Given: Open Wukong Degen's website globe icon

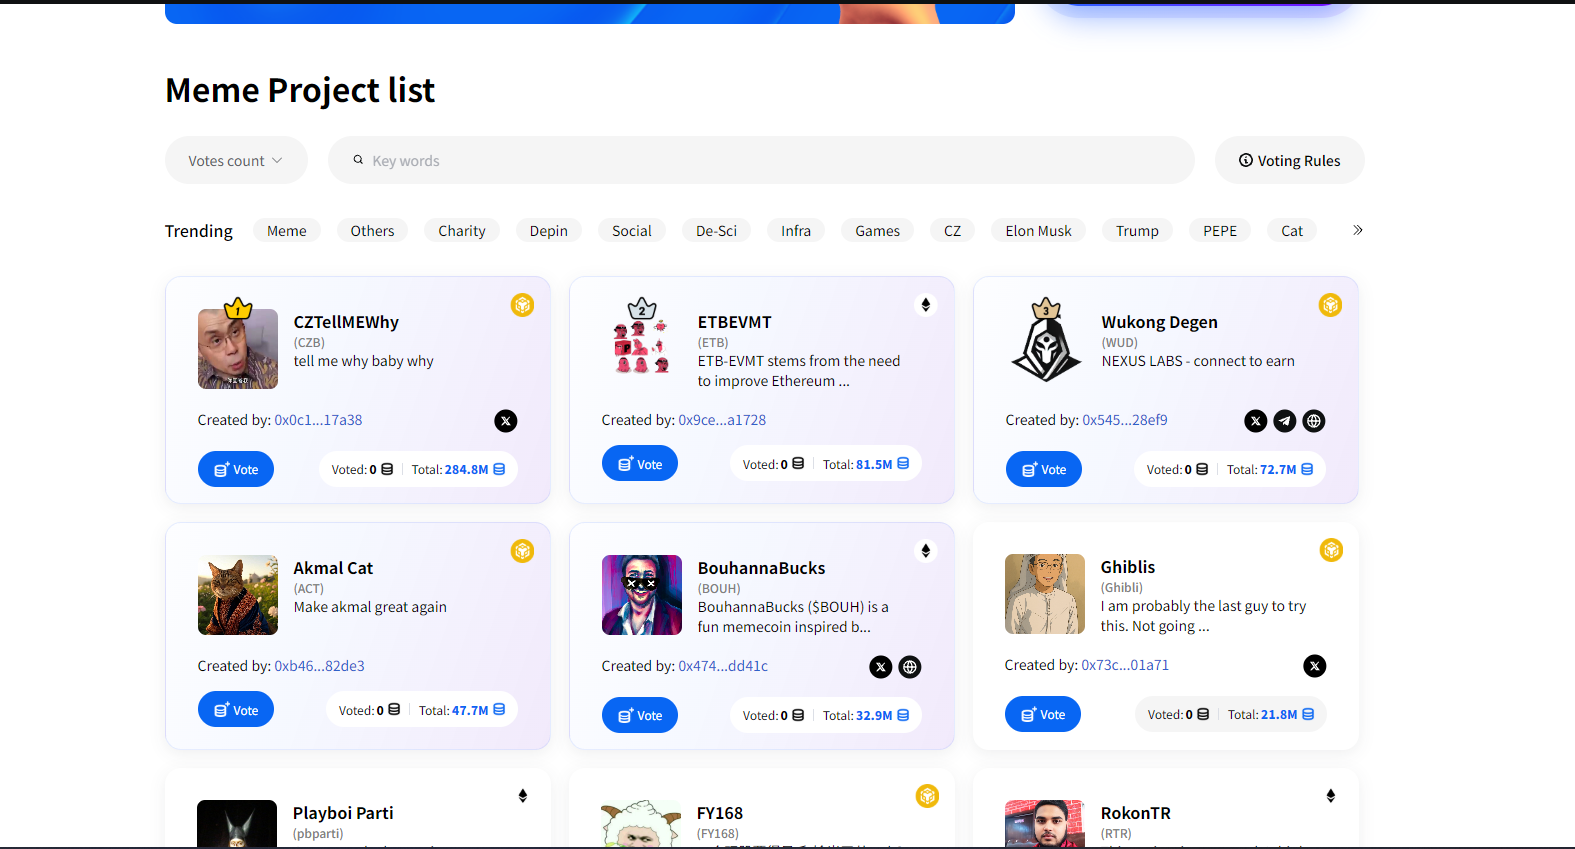Looking at the screenshot, I should [1314, 421].
